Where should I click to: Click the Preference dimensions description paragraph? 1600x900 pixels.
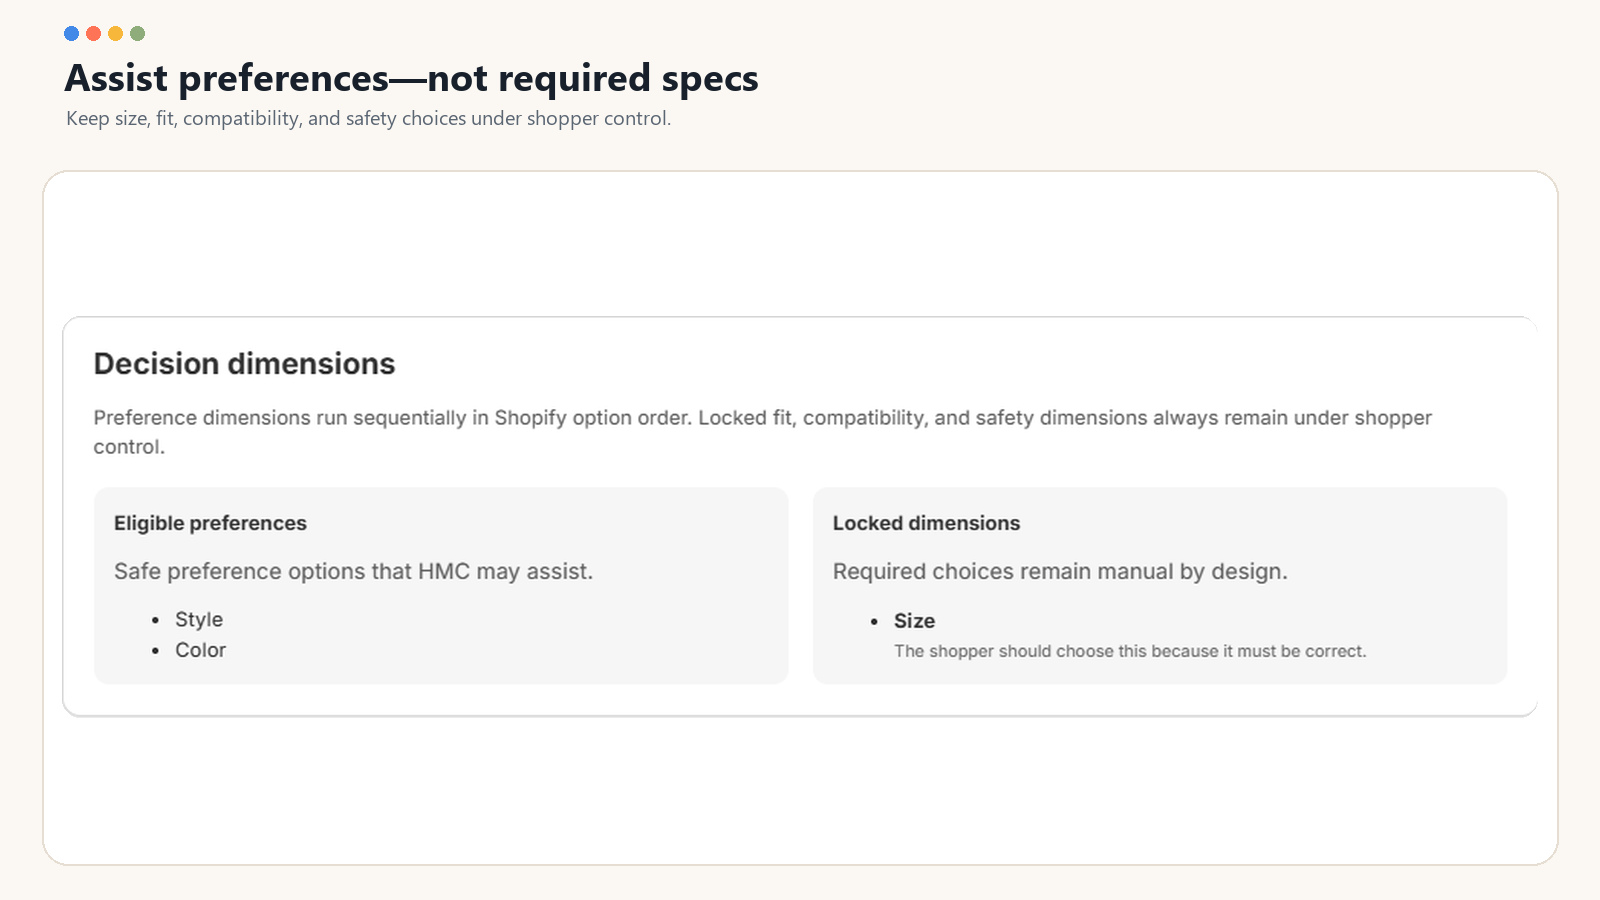pyautogui.click(x=762, y=432)
